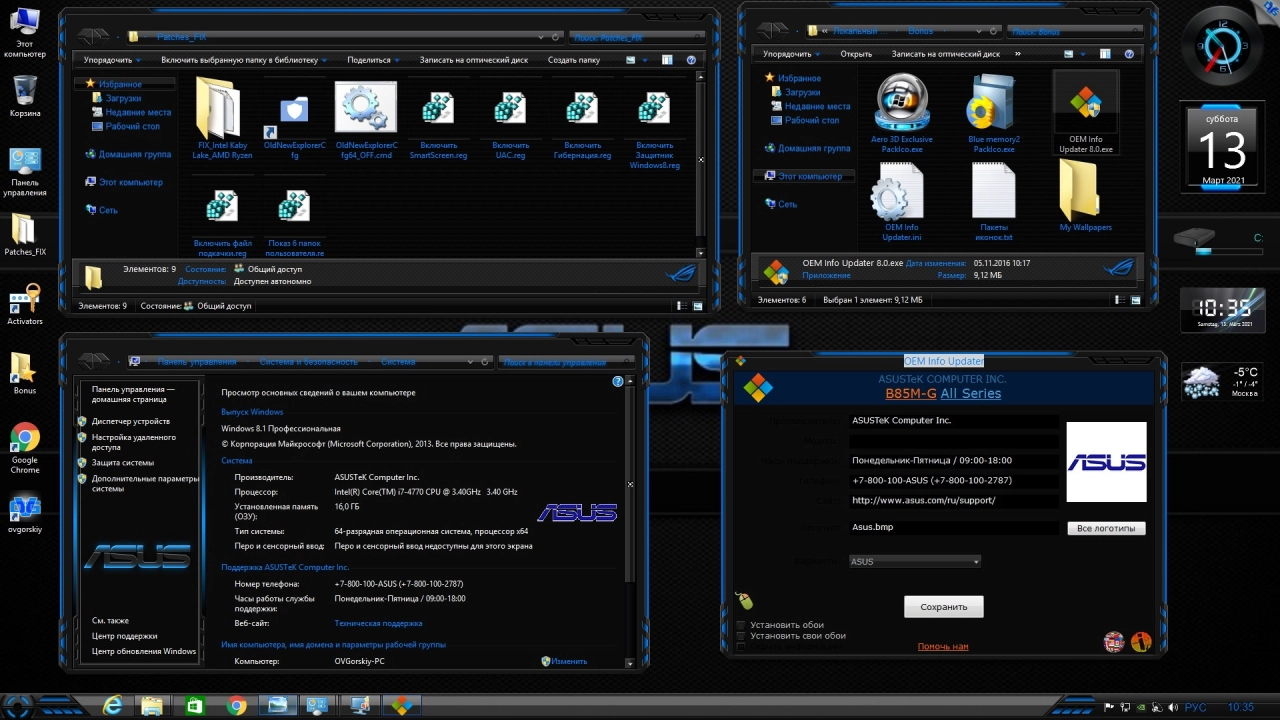1280x720 pixels.
Task: Select Загрузки in Patches_FIX sidebar
Action: click(123, 98)
